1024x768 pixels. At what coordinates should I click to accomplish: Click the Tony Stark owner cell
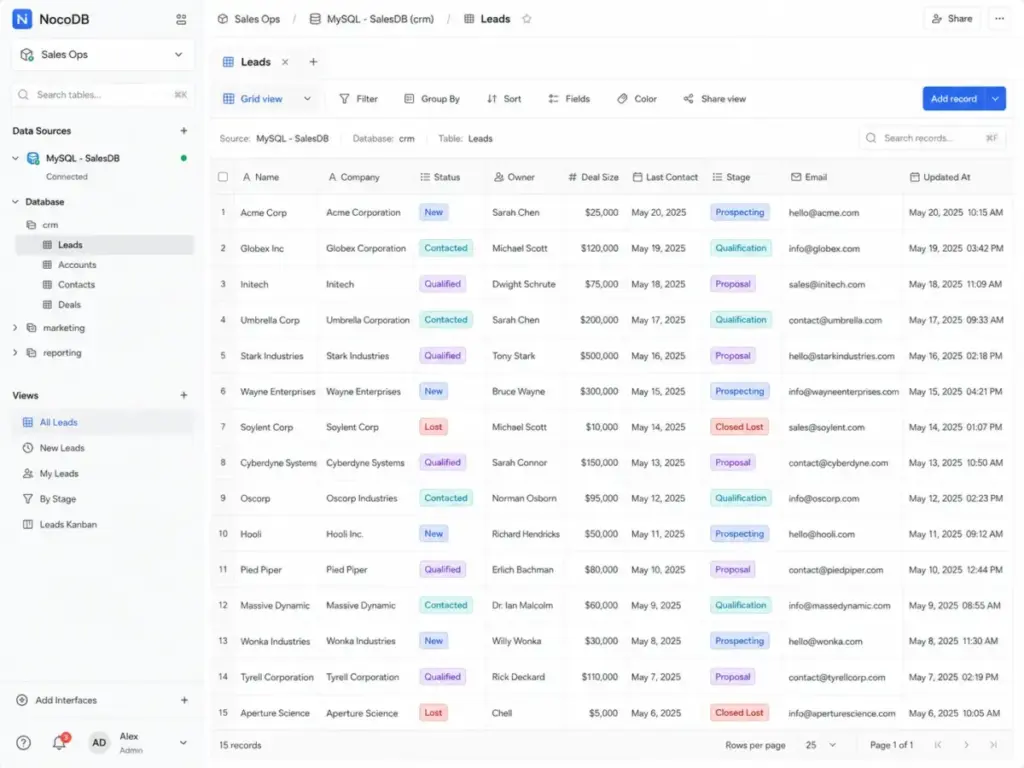coord(513,356)
